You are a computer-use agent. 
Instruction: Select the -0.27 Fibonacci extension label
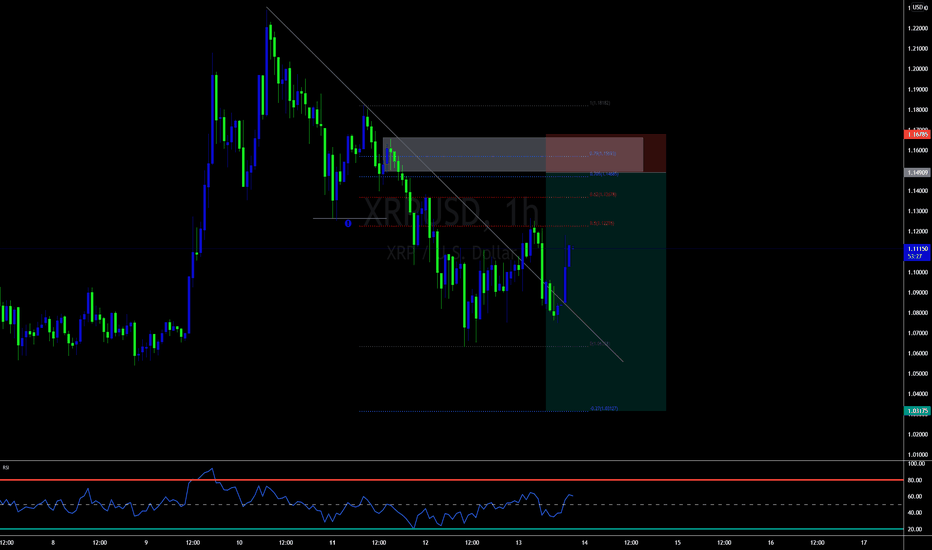(x=603, y=408)
